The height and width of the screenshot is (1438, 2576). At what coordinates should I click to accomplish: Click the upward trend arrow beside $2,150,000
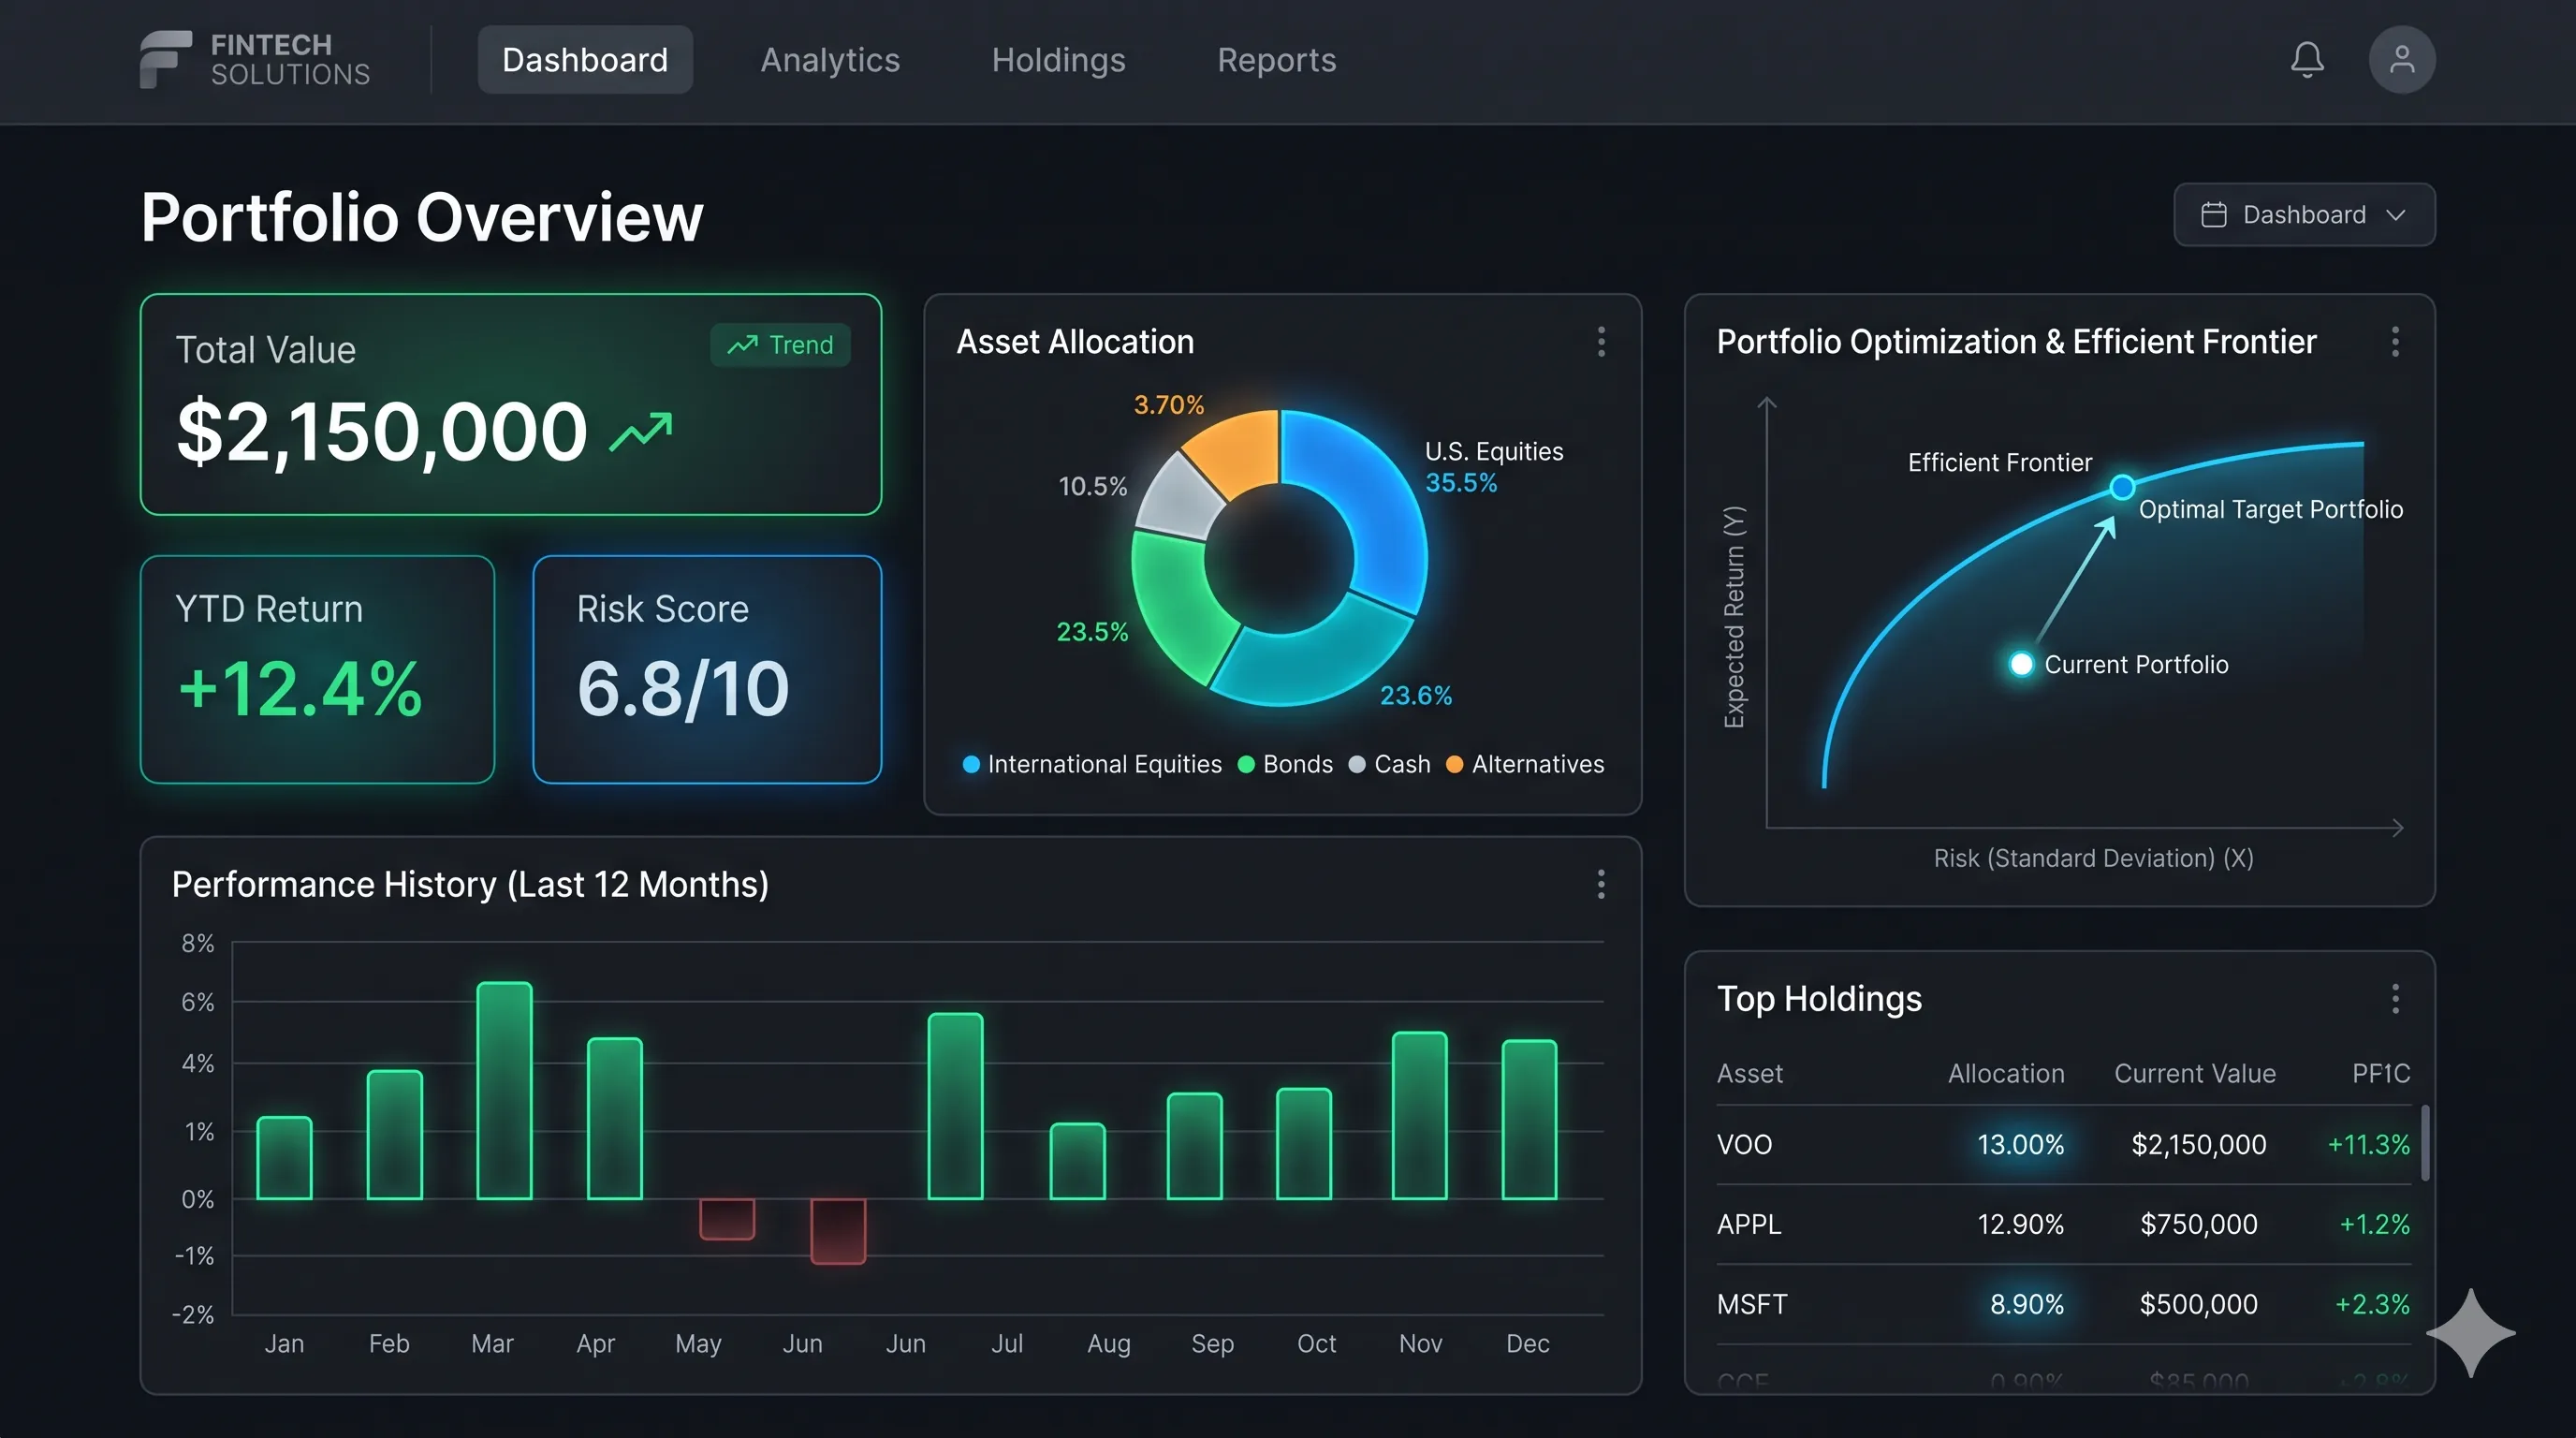pyautogui.click(x=641, y=432)
